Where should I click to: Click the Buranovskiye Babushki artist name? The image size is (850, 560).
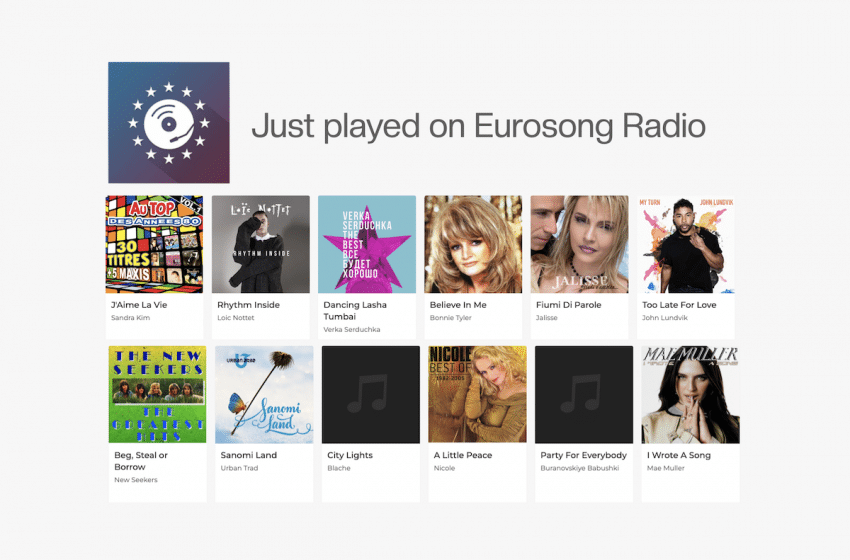579,468
